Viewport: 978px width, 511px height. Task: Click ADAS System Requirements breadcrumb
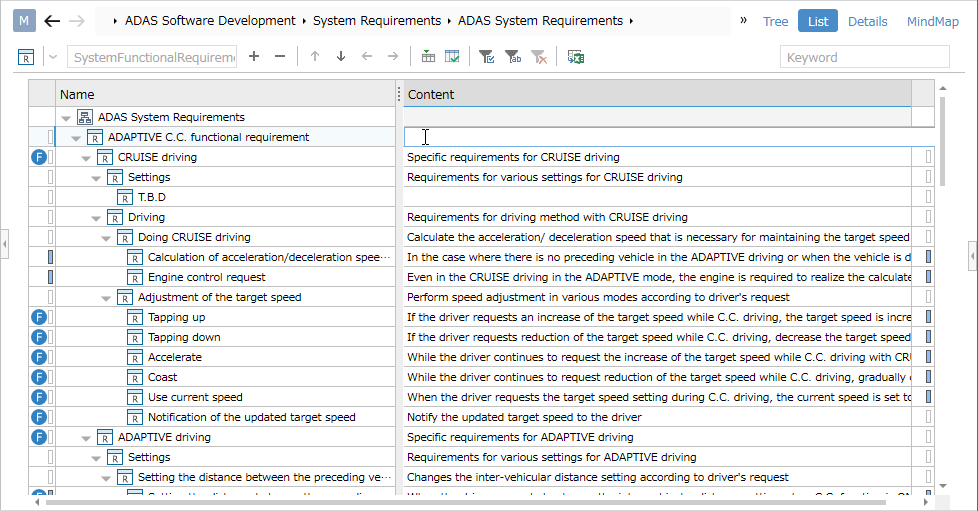coord(540,21)
